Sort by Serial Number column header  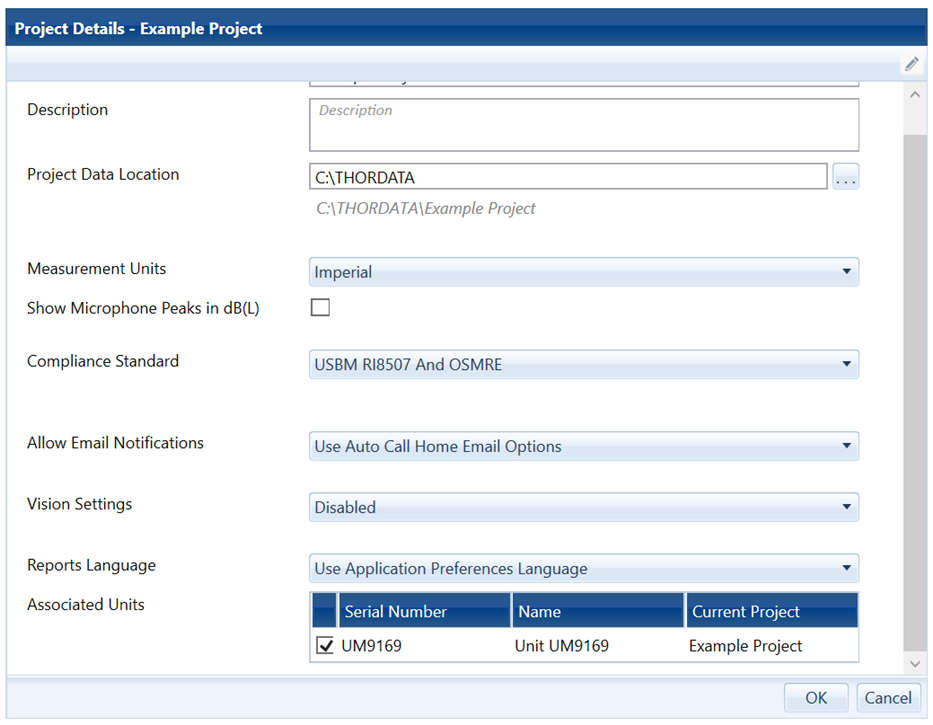424,611
